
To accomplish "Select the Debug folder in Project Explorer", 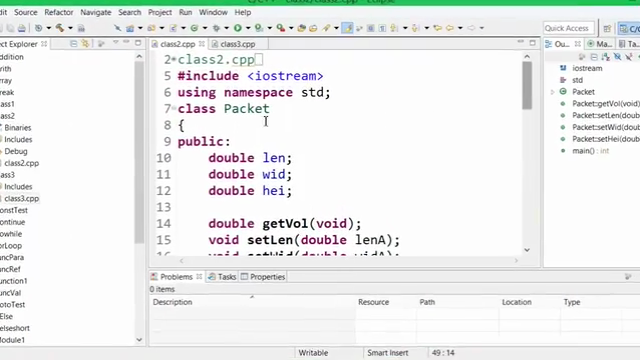I will click(16, 151).
